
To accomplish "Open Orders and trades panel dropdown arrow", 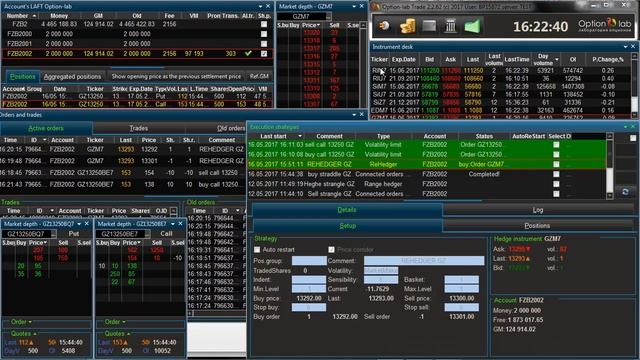I will tap(354, 115).
